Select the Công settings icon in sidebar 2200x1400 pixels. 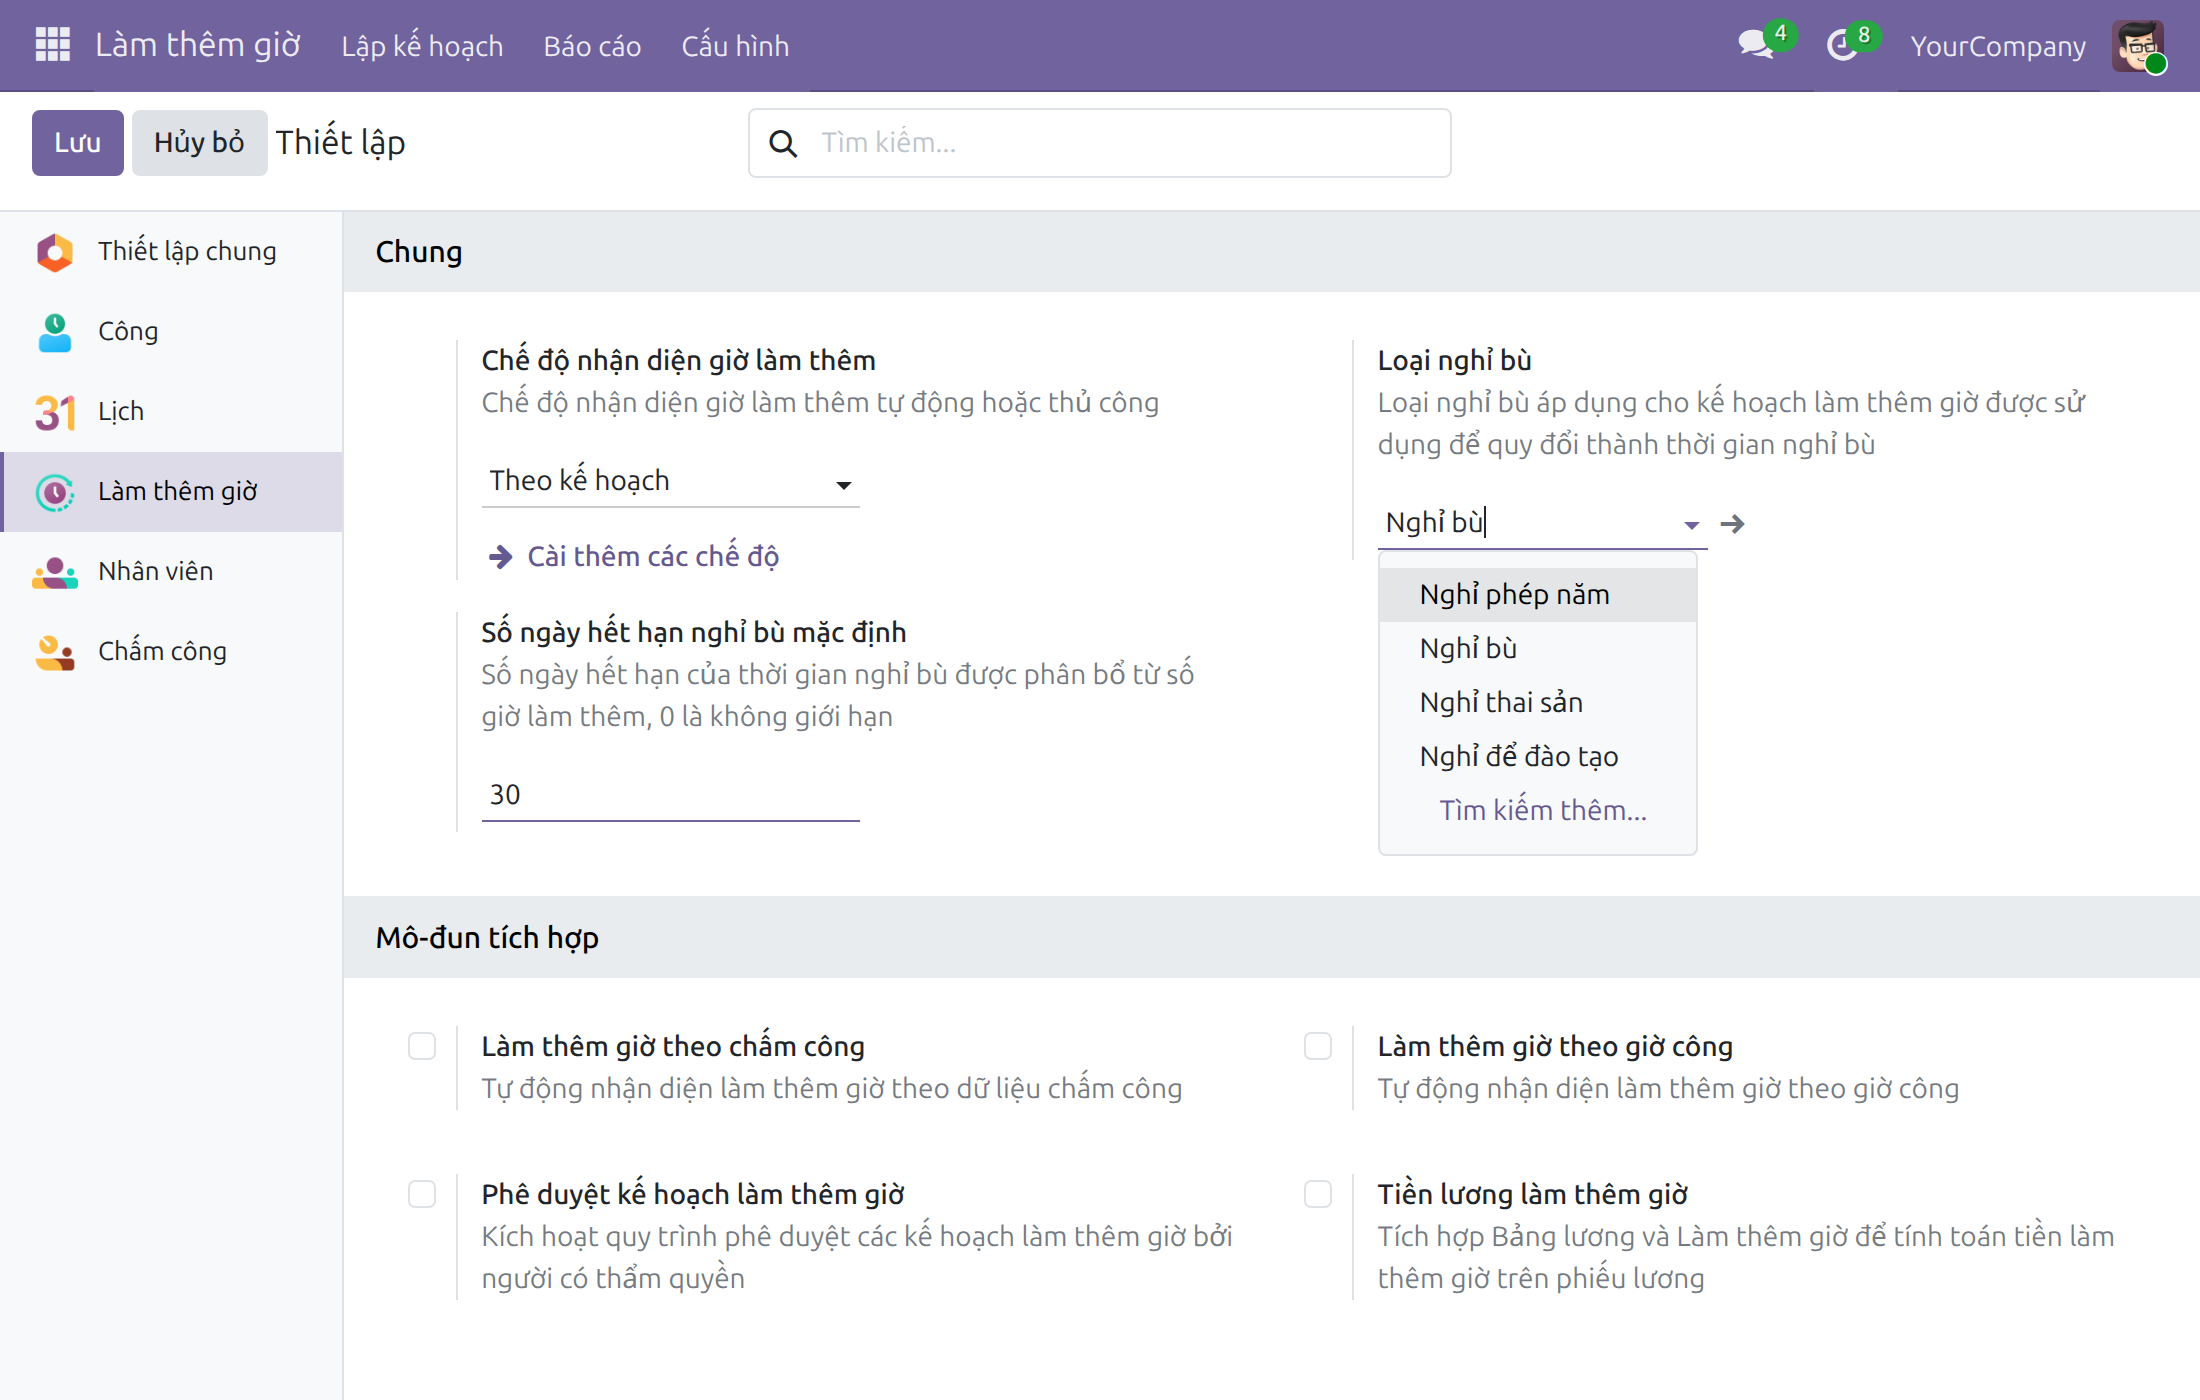55,332
